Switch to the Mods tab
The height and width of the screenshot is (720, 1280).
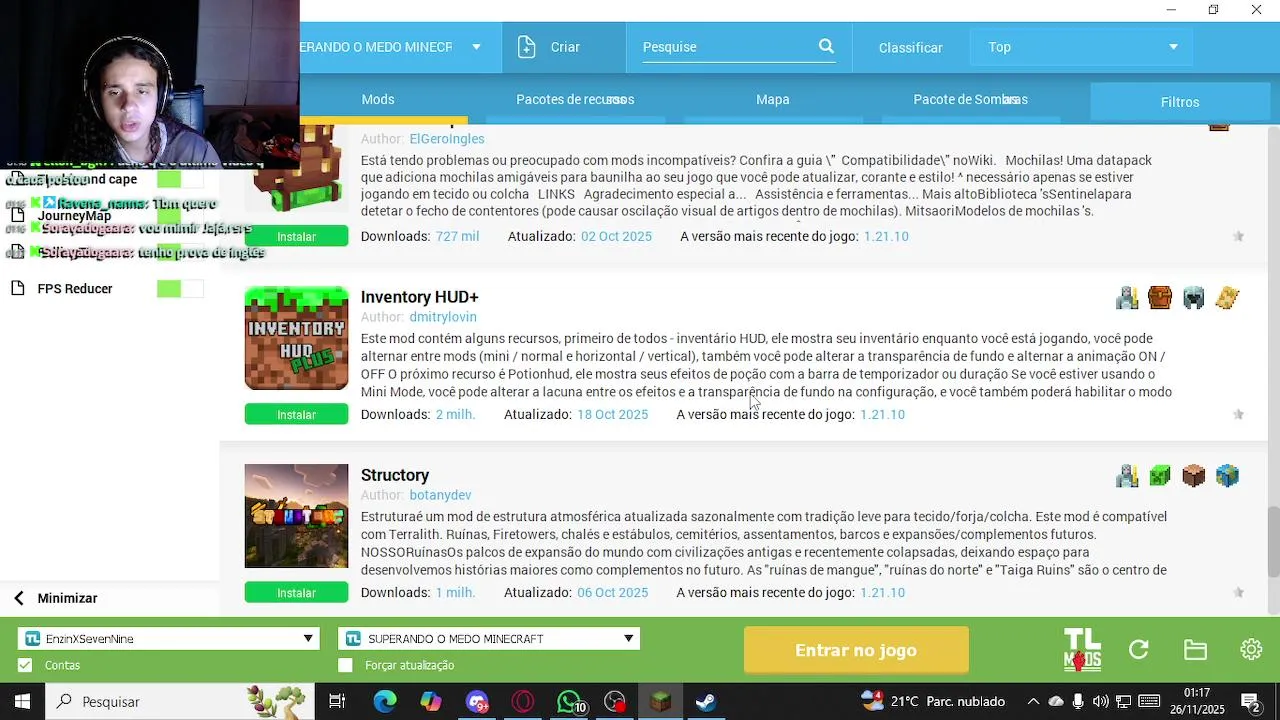378,99
